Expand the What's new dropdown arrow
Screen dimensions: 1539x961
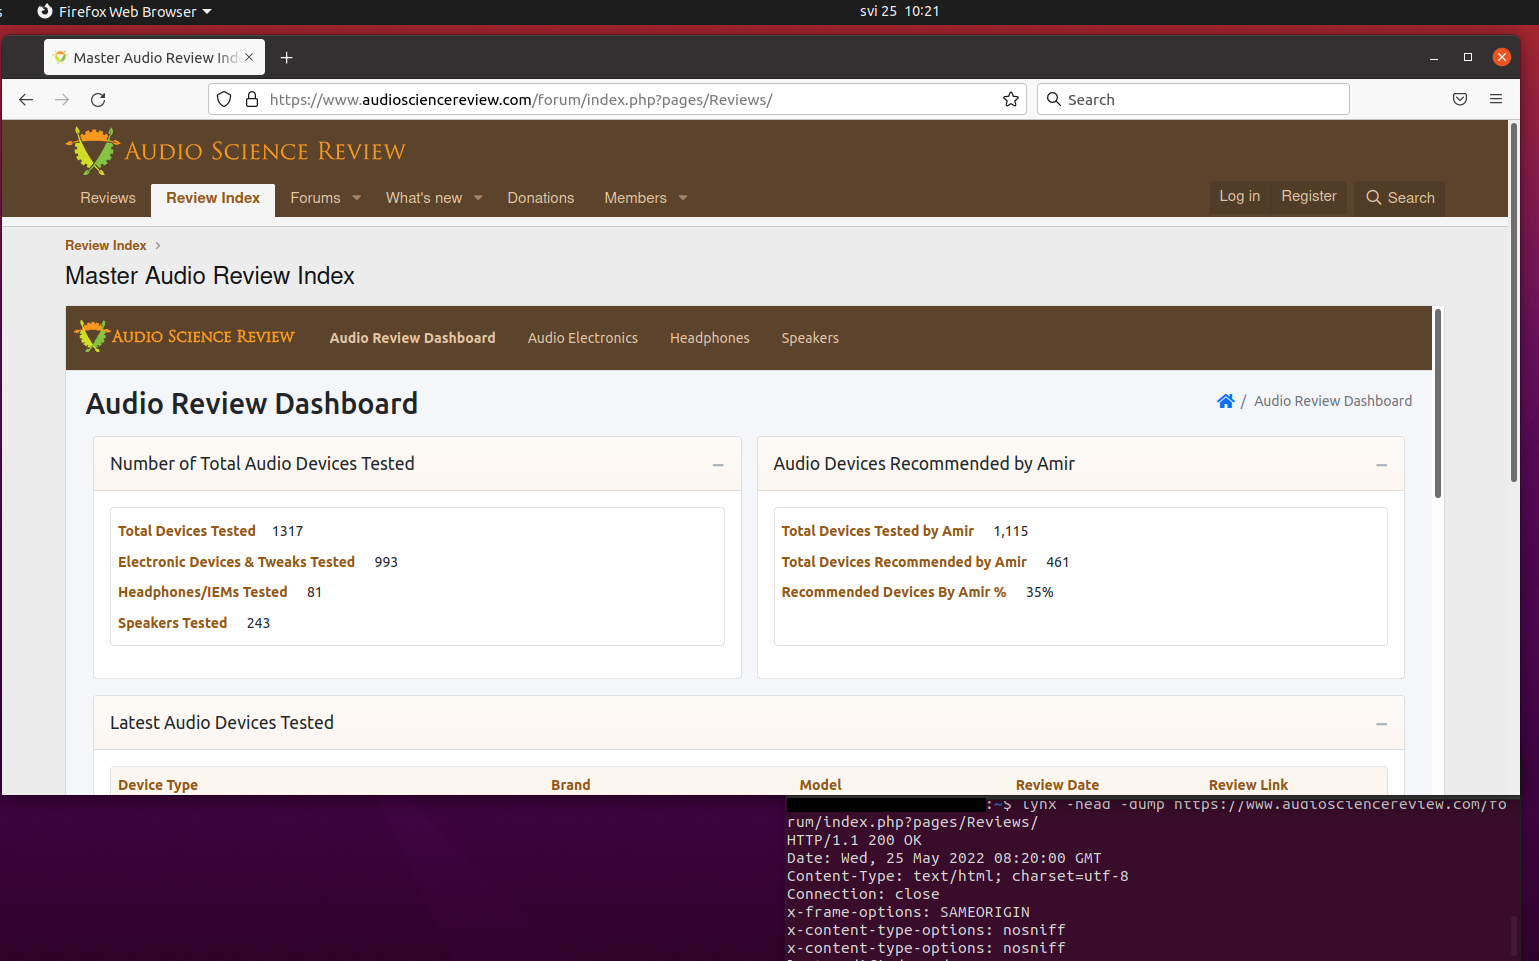[478, 198]
